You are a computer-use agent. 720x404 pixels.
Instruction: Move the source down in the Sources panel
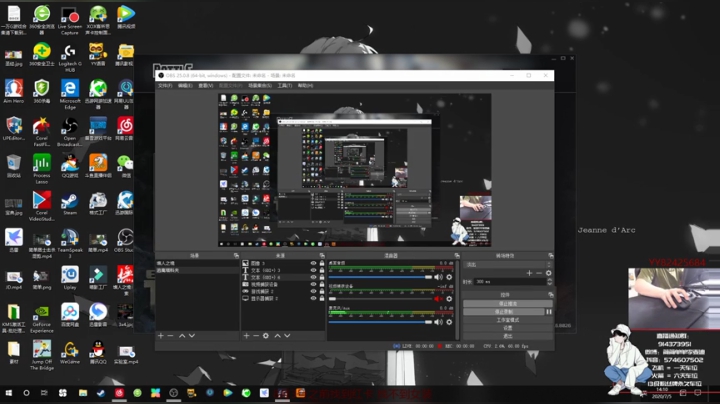(287, 336)
